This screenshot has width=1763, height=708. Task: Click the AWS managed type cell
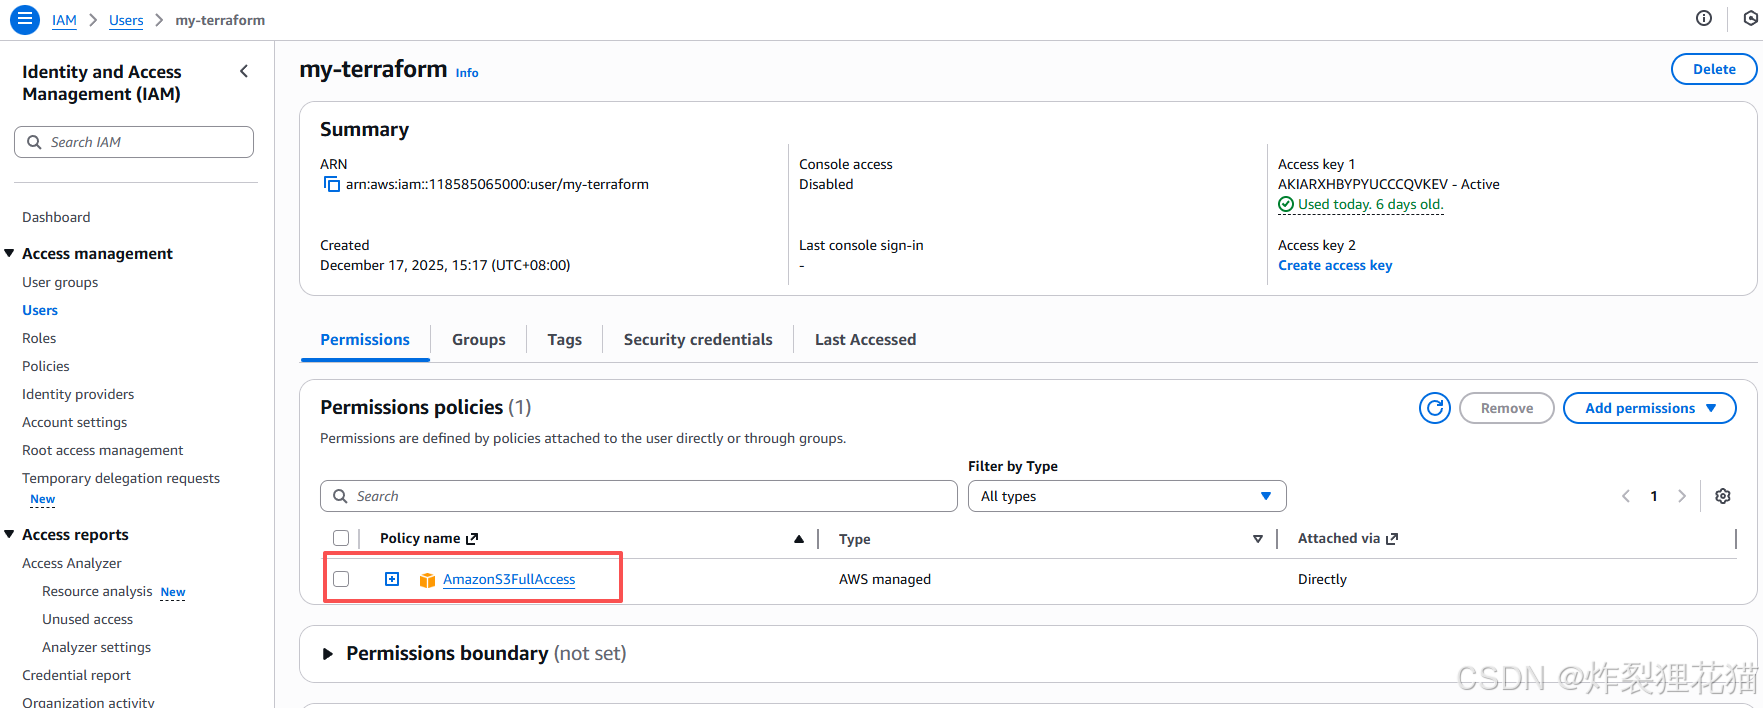[885, 579]
